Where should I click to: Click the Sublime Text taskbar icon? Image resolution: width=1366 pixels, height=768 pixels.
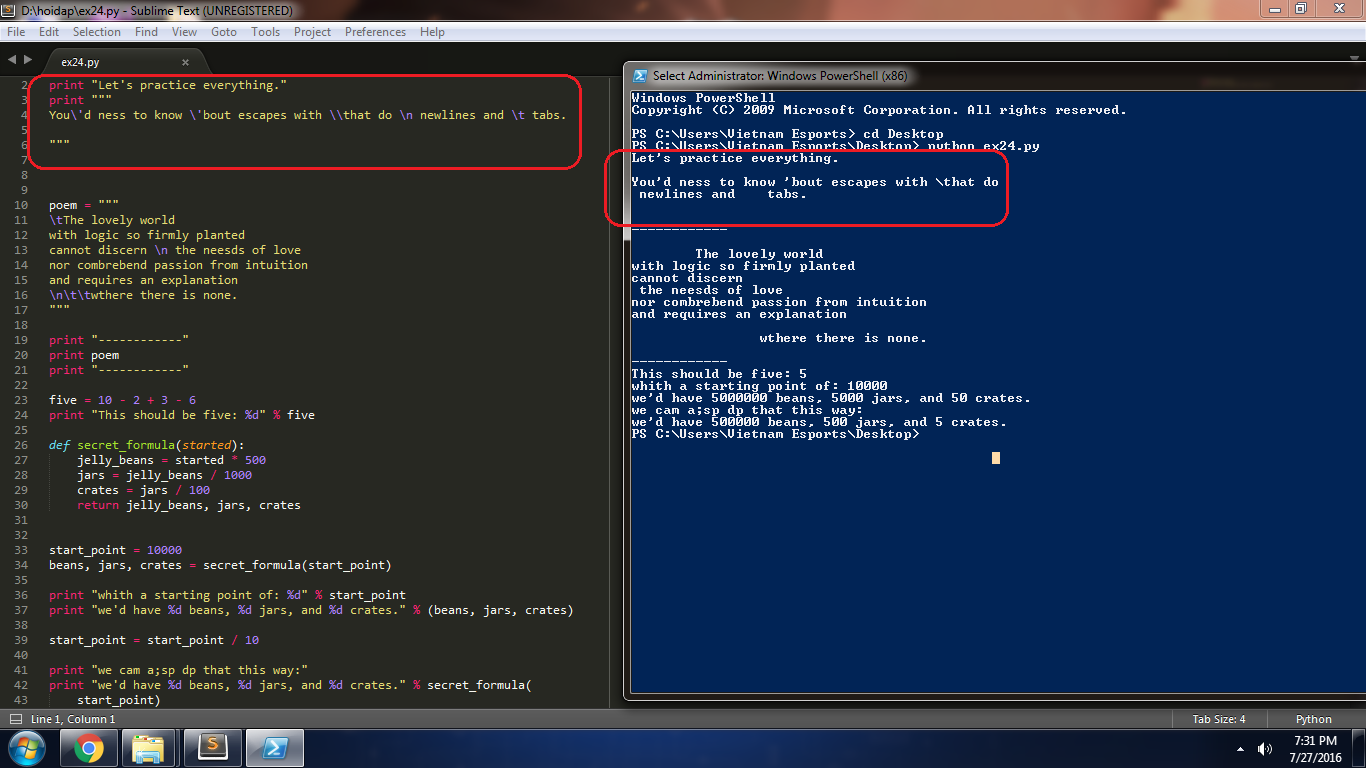(211, 748)
